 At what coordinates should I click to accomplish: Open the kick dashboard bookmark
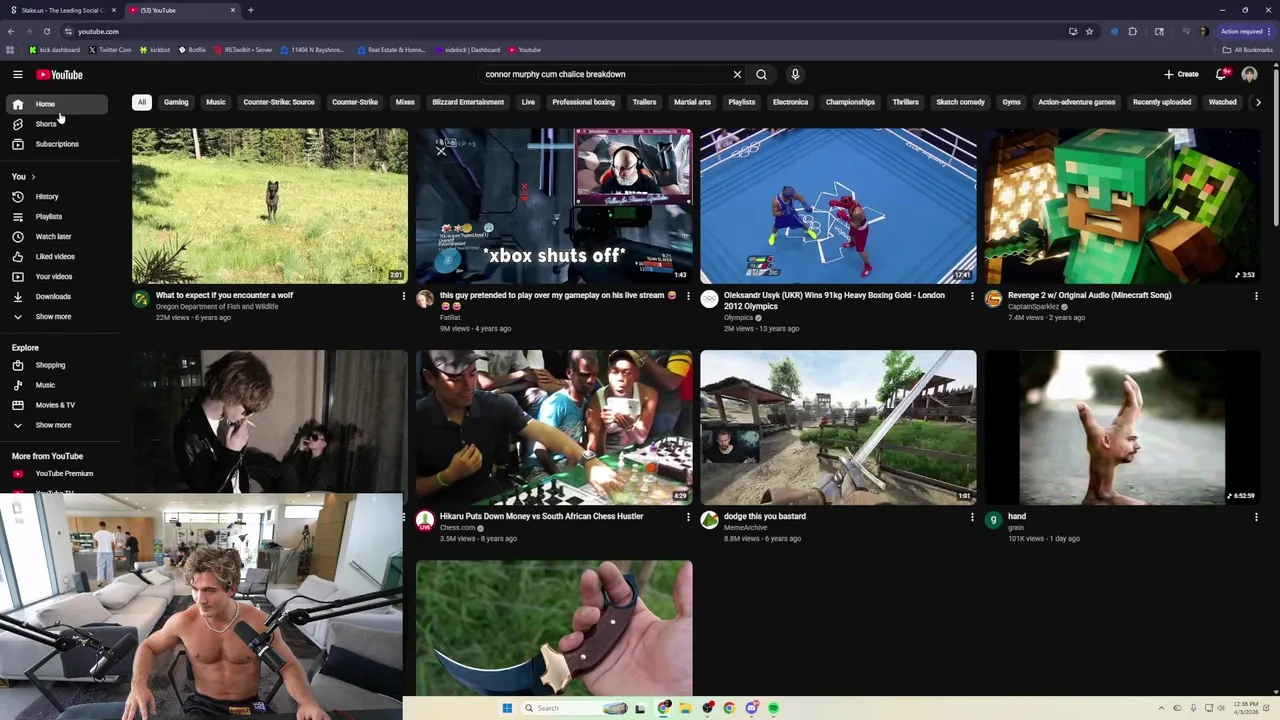pos(55,49)
